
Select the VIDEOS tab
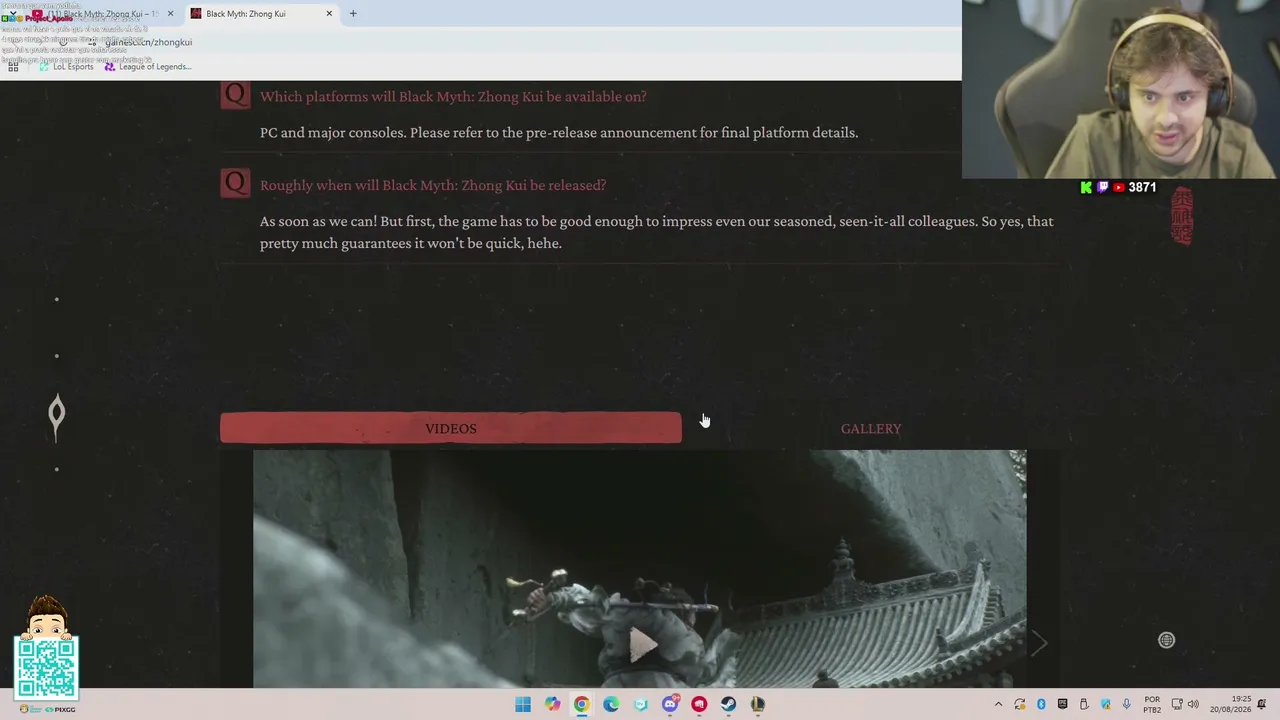[451, 428]
